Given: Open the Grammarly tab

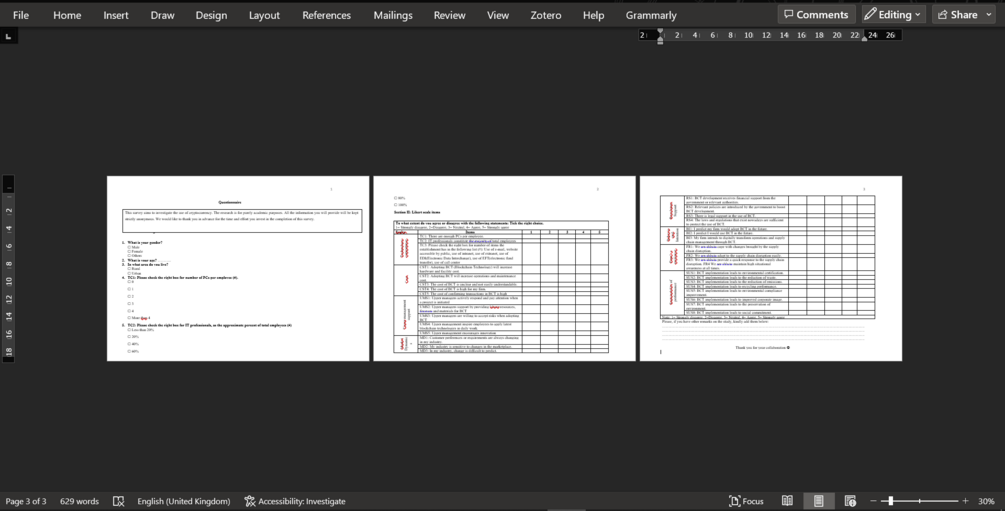Looking at the screenshot, I should point(651,15).
